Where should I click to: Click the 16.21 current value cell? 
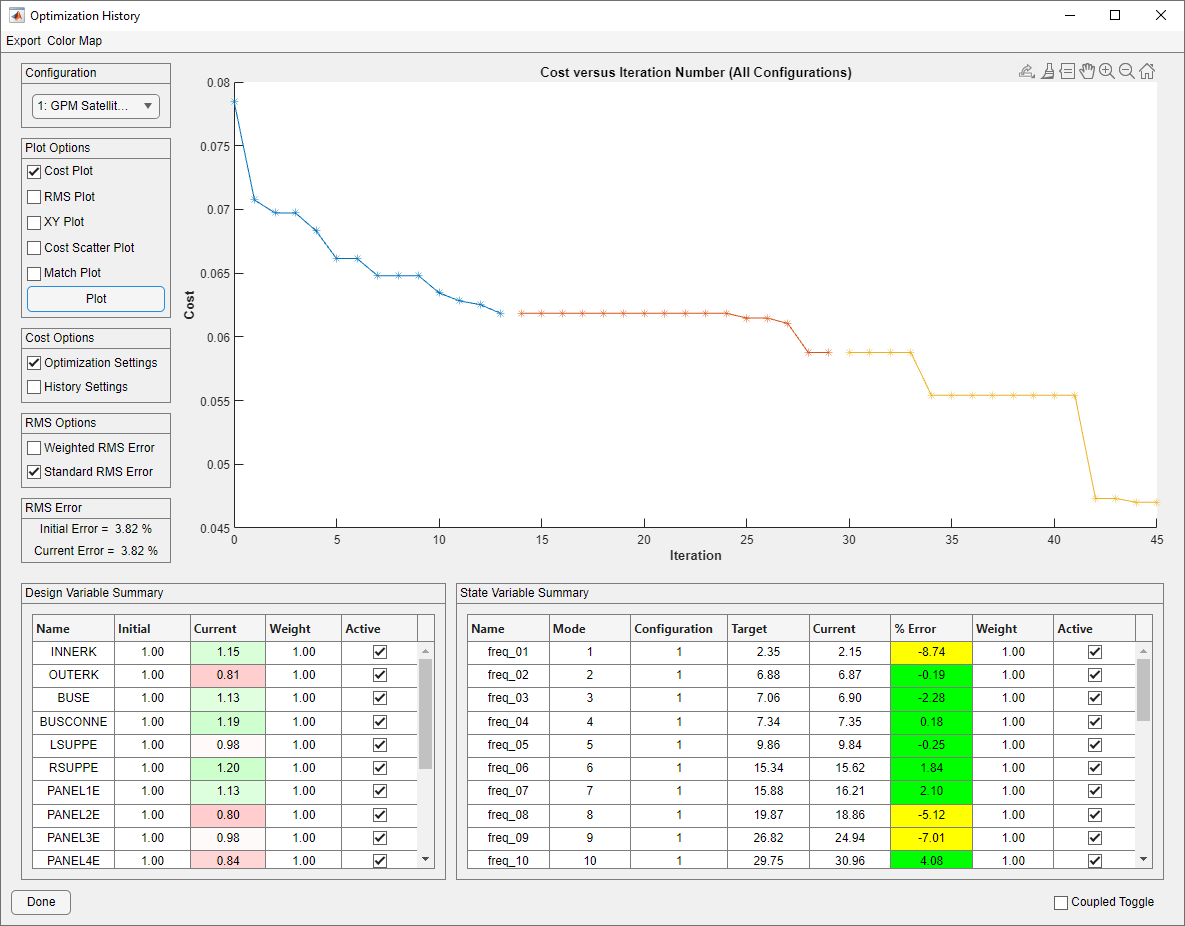(850, 791)
